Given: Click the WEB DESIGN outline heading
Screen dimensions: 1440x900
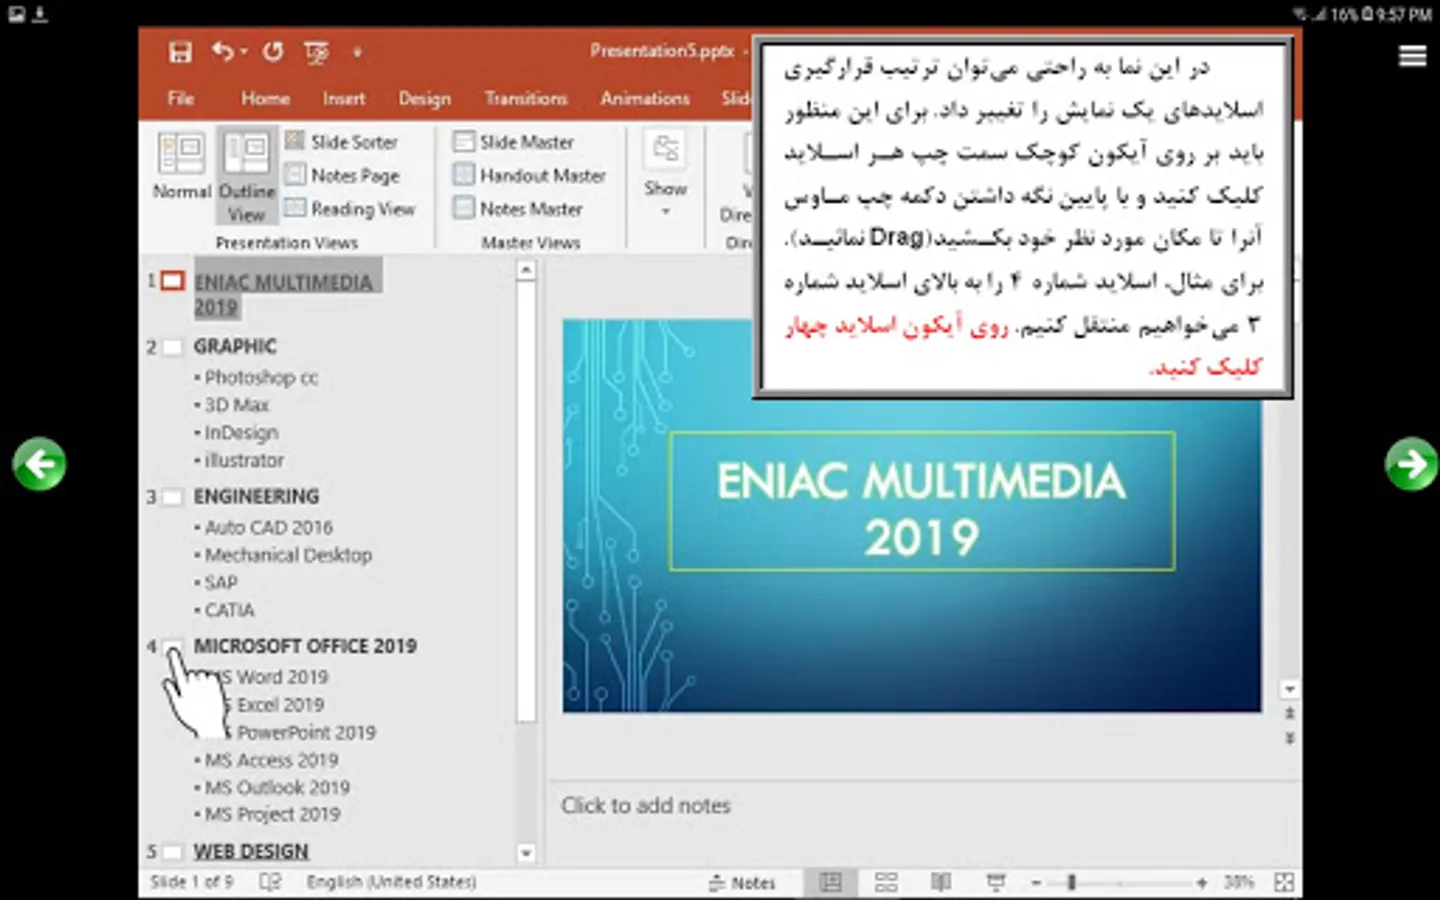Looking at the screenshot, I should pos(251,851).
